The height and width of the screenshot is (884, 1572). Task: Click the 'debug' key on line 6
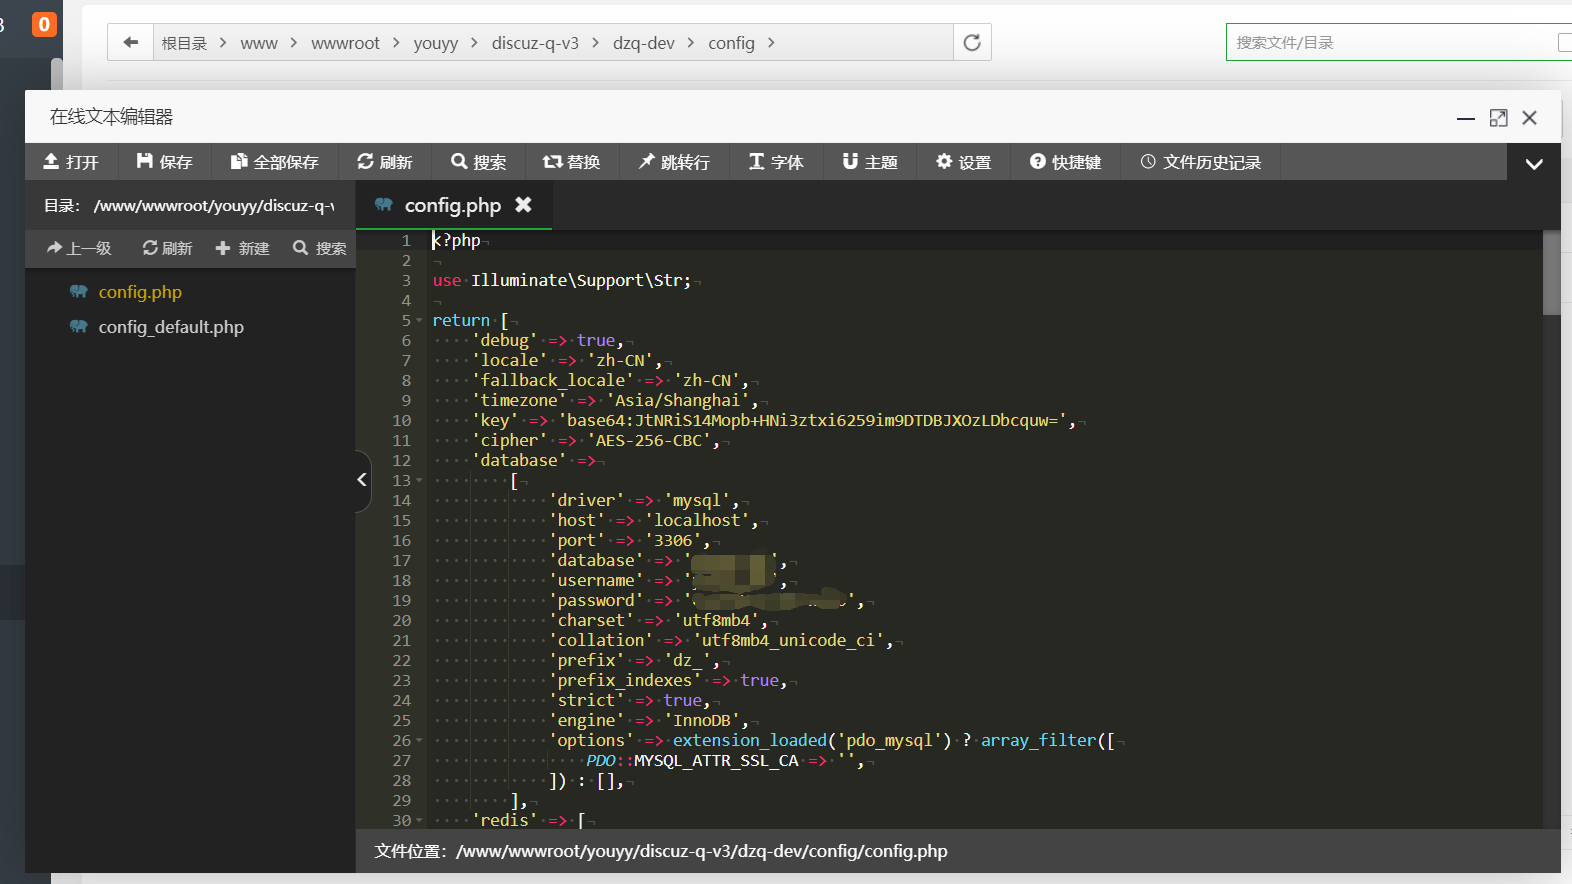pyautogui.click(x=505, y=341)
